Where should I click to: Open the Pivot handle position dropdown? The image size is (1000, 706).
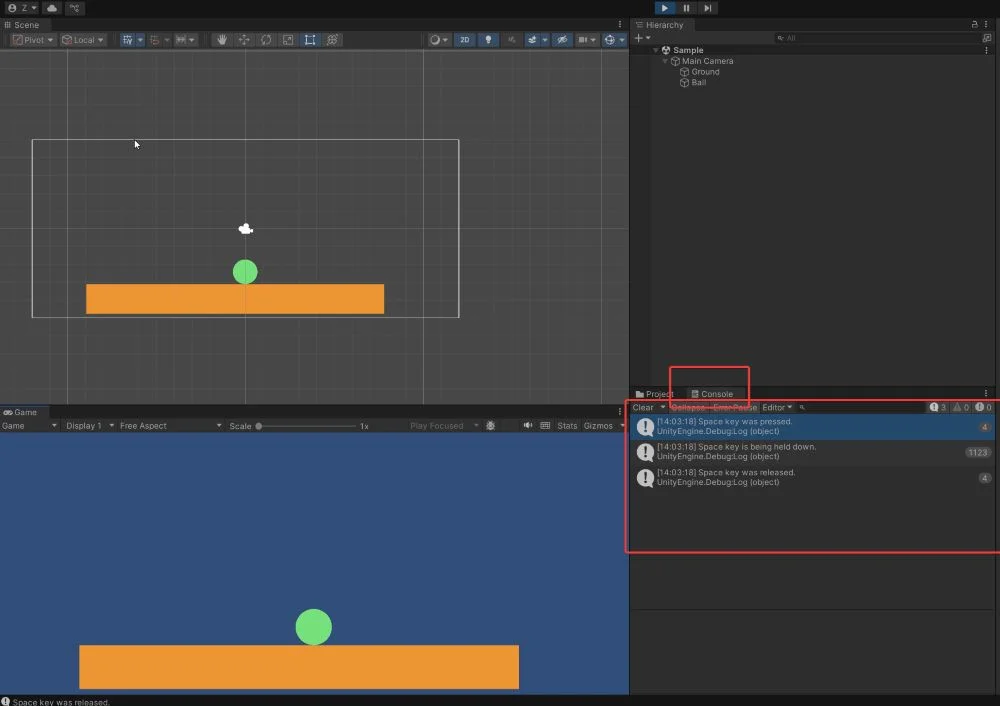click(33, 40)
